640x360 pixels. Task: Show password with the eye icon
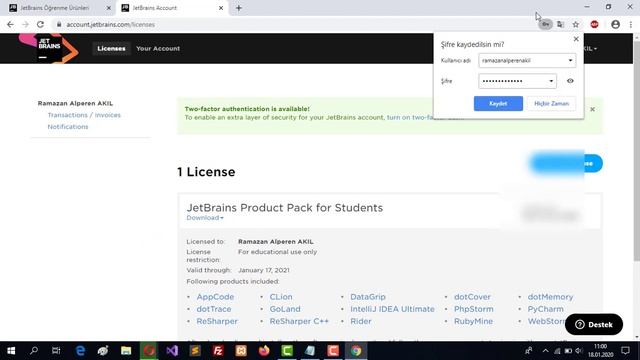(570, 81)
